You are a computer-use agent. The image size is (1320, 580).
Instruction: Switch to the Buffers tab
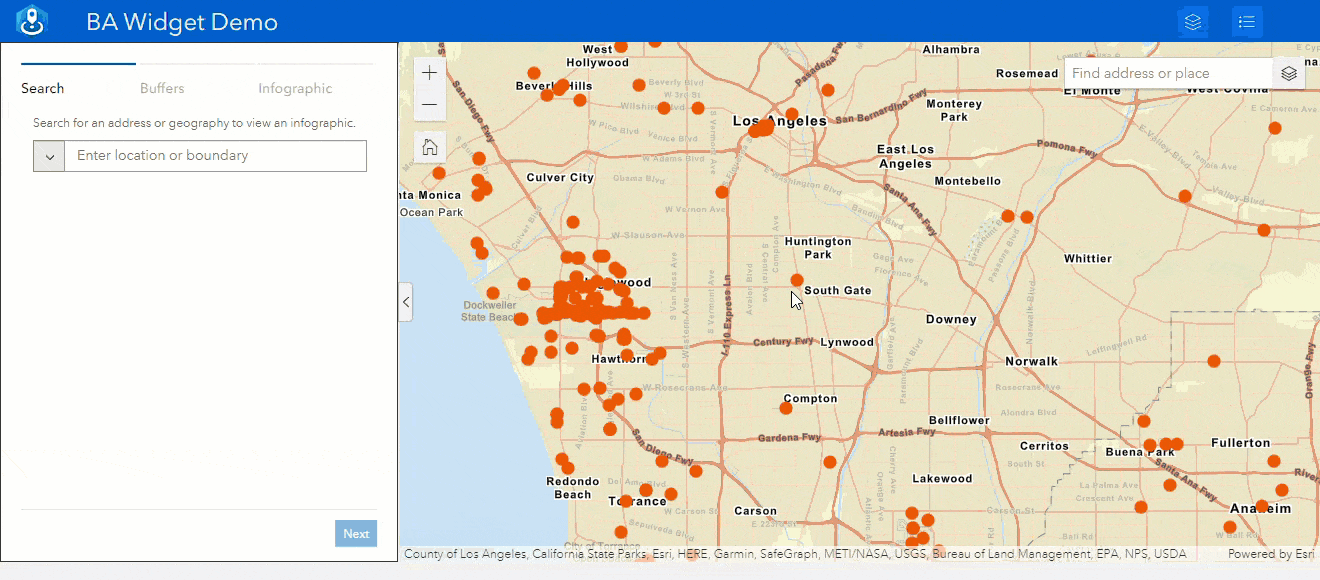pyautogui.click(x=162, y=88)
